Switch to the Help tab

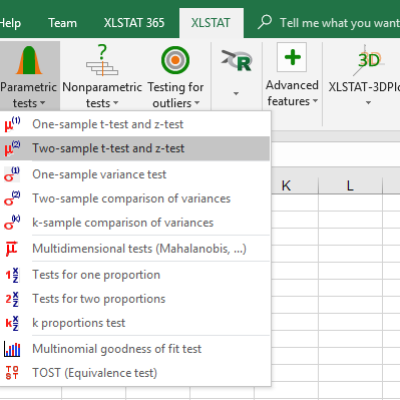point(10,23)
